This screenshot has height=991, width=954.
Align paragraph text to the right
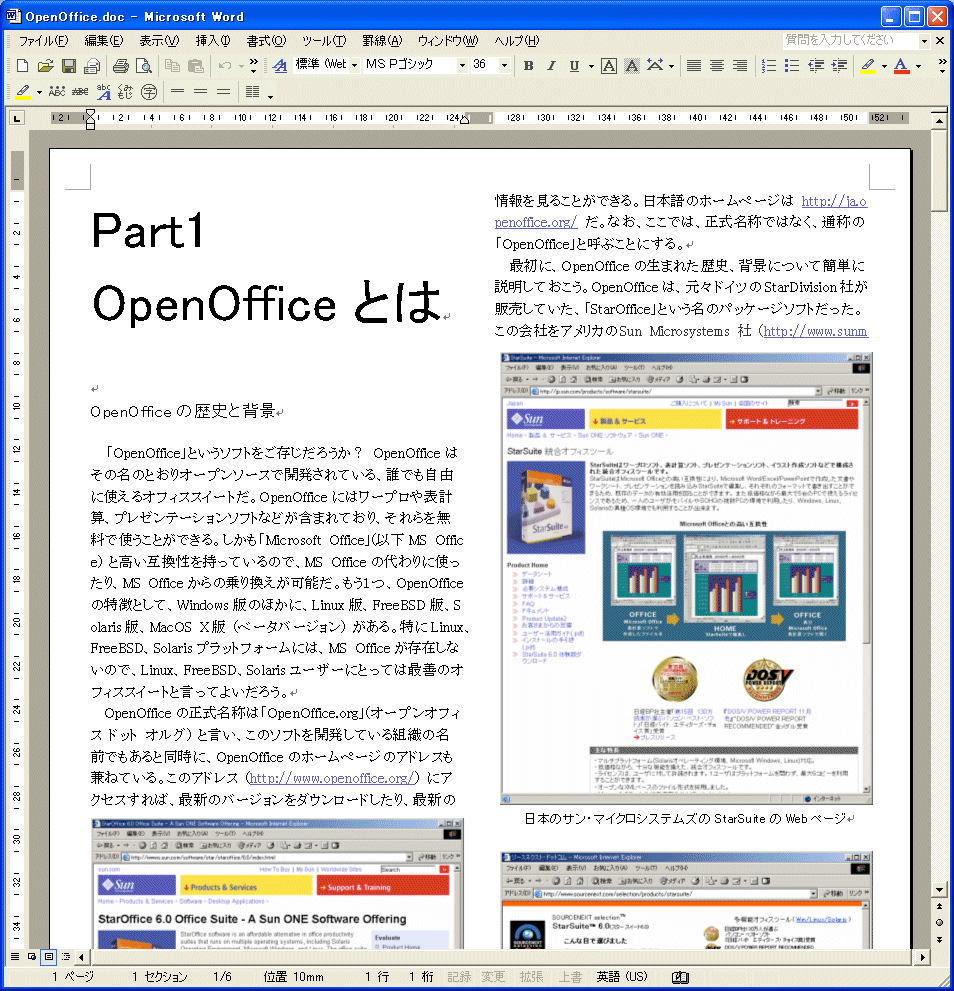(740, 65)
